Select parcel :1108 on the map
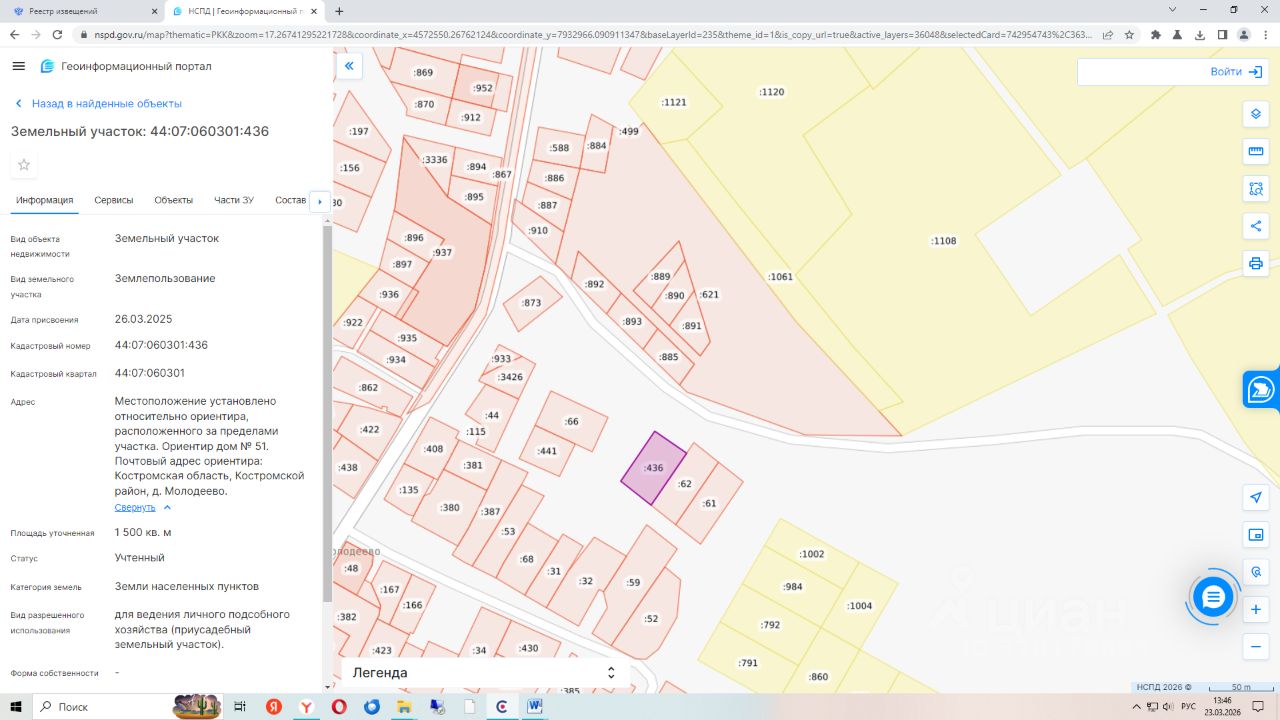Viewport: 1280px width, 720px height. pos(943,241)
